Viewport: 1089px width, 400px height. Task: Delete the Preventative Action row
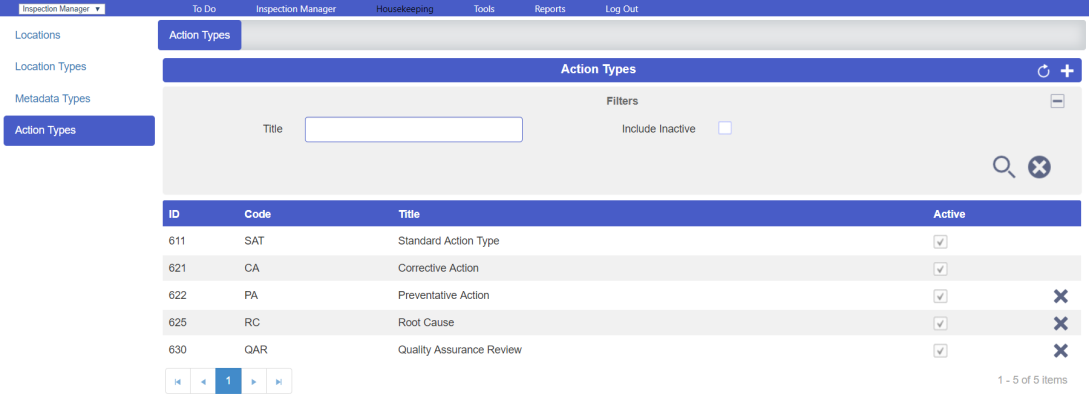pos(1061,297)
